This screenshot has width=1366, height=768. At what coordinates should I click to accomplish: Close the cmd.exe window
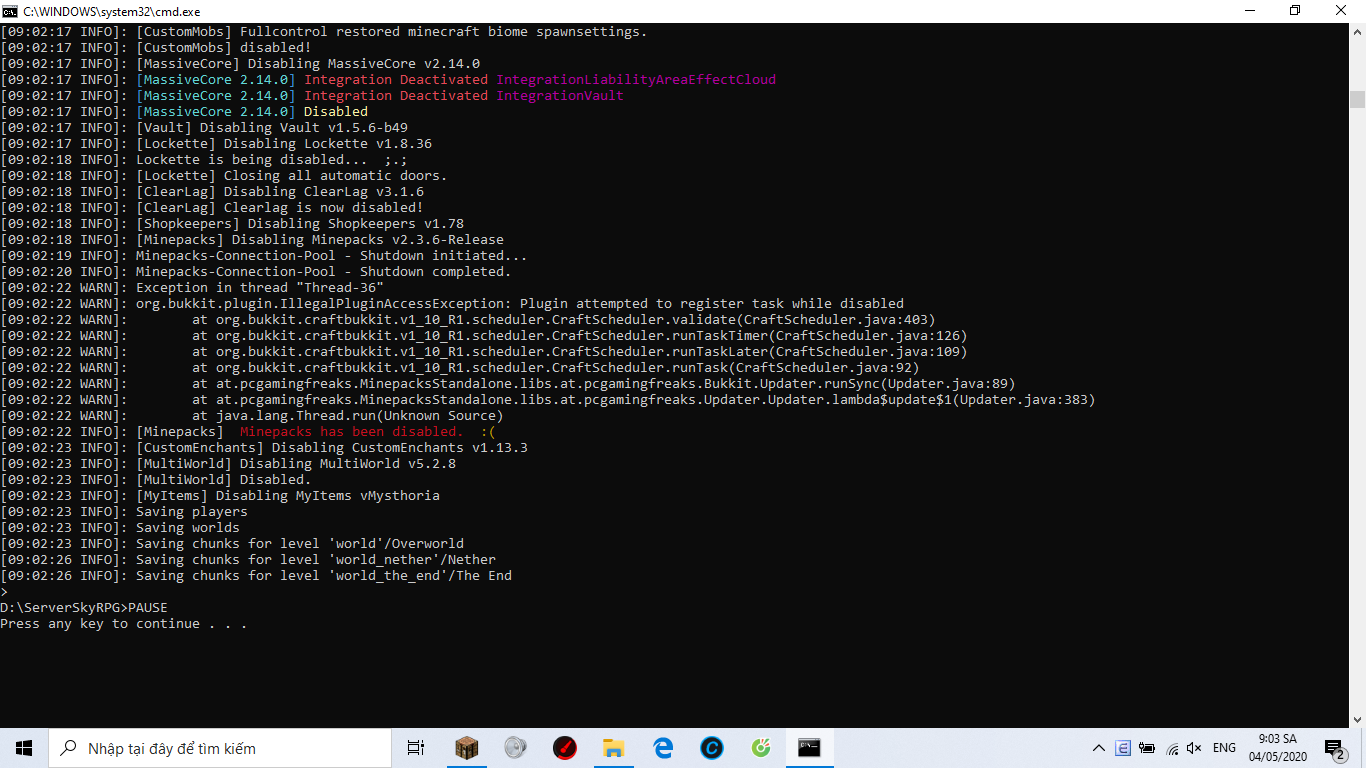[x=1342, y=11]
